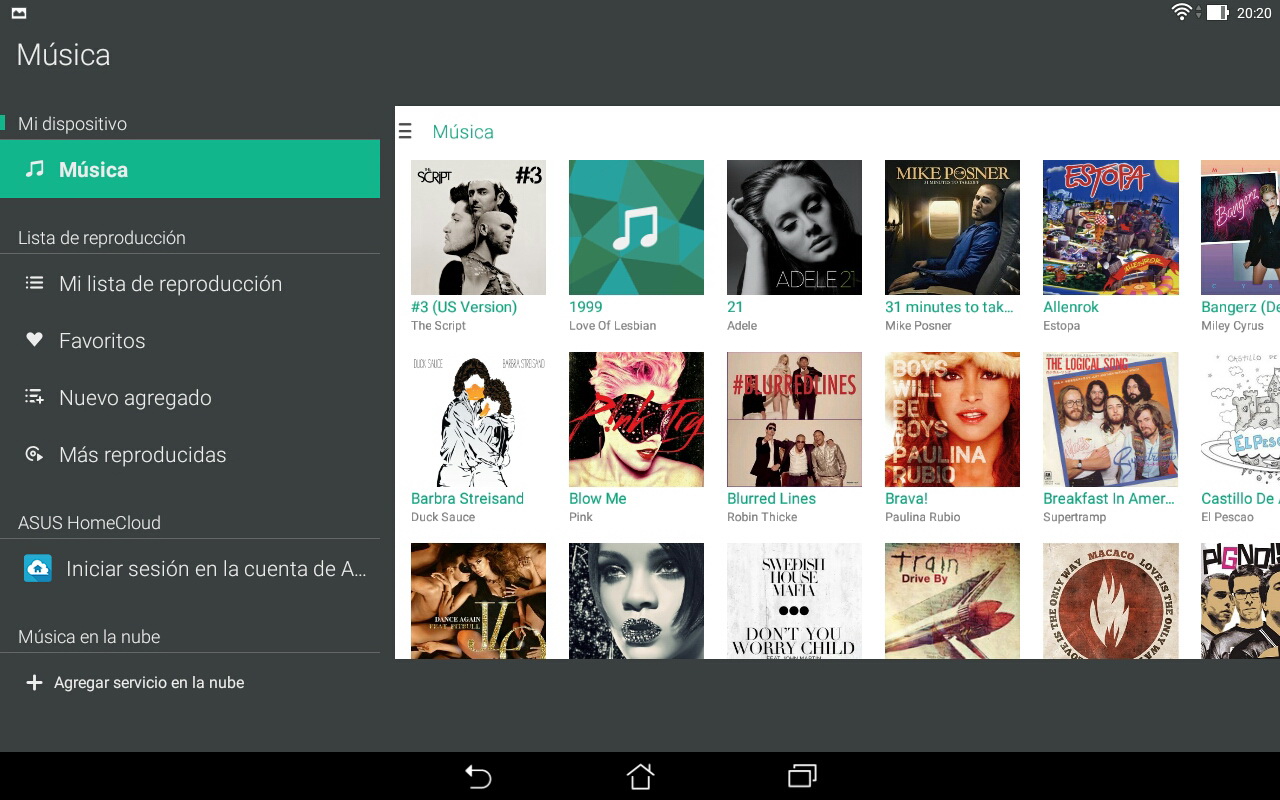Select the Blurred Lines album cover
The height and width of the screenshot is (800, 1280).
click(794, 419)
